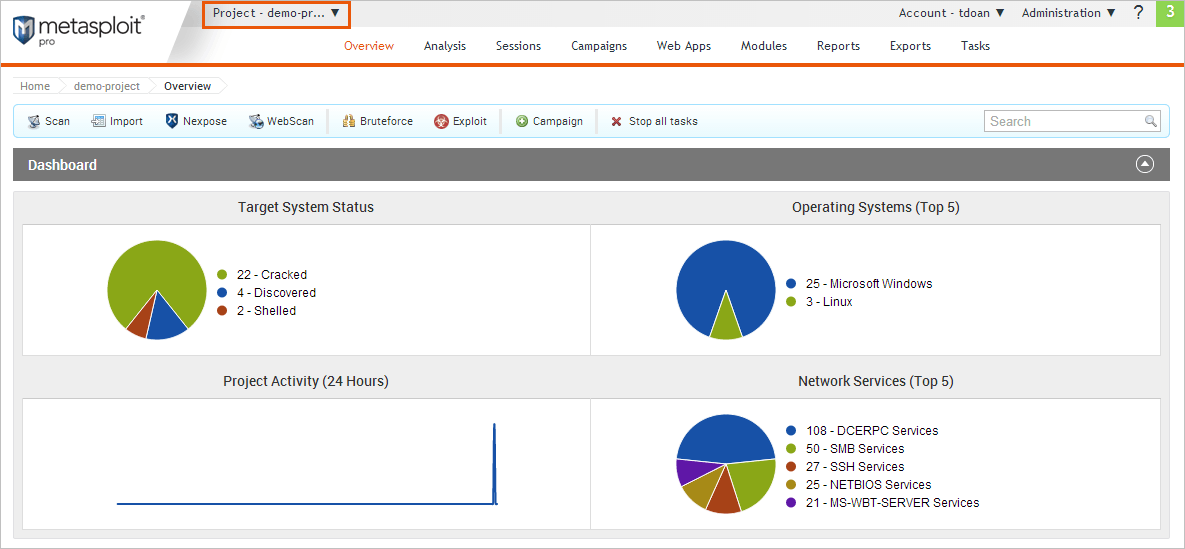1185x549 pixels.
Task: Open the Sessions tab
Action: pyautogui.click(x=518, y=46)
